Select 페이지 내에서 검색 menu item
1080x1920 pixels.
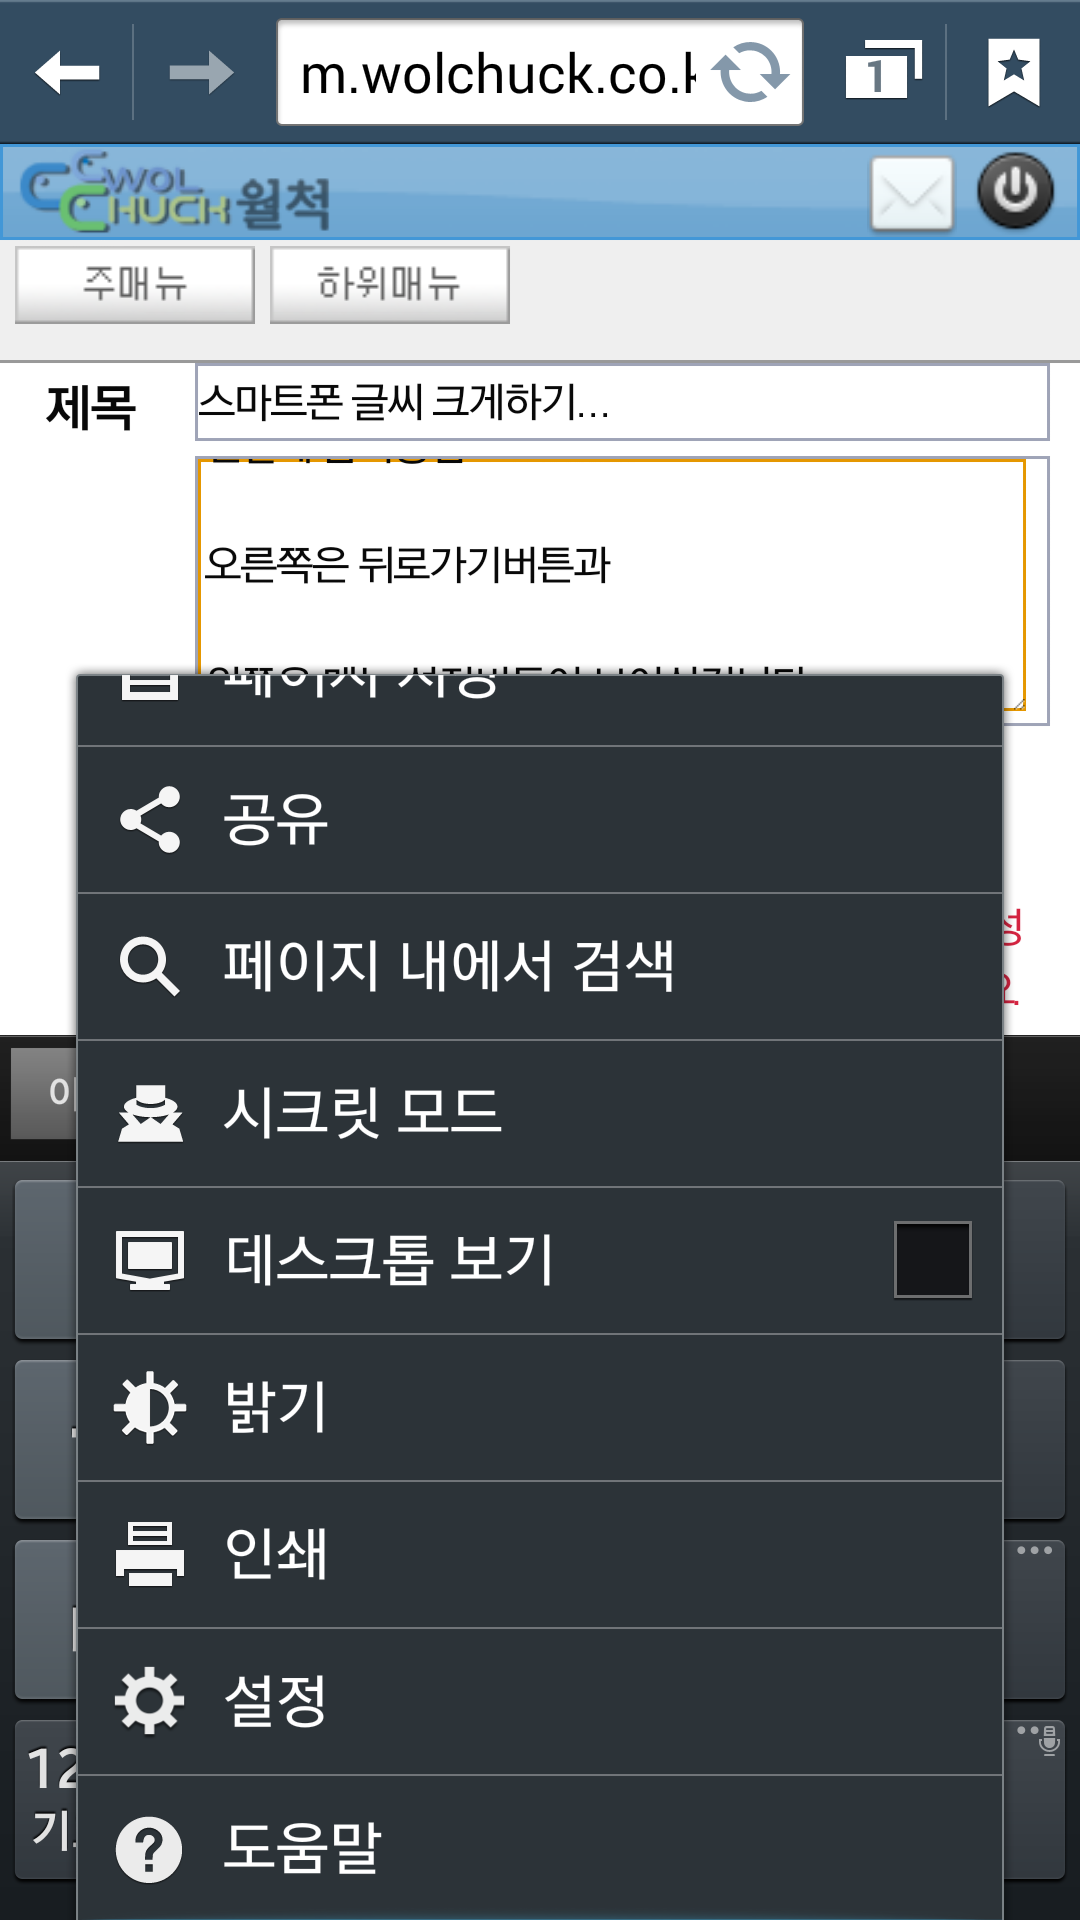pyautogui.click(x=540, y=967)
